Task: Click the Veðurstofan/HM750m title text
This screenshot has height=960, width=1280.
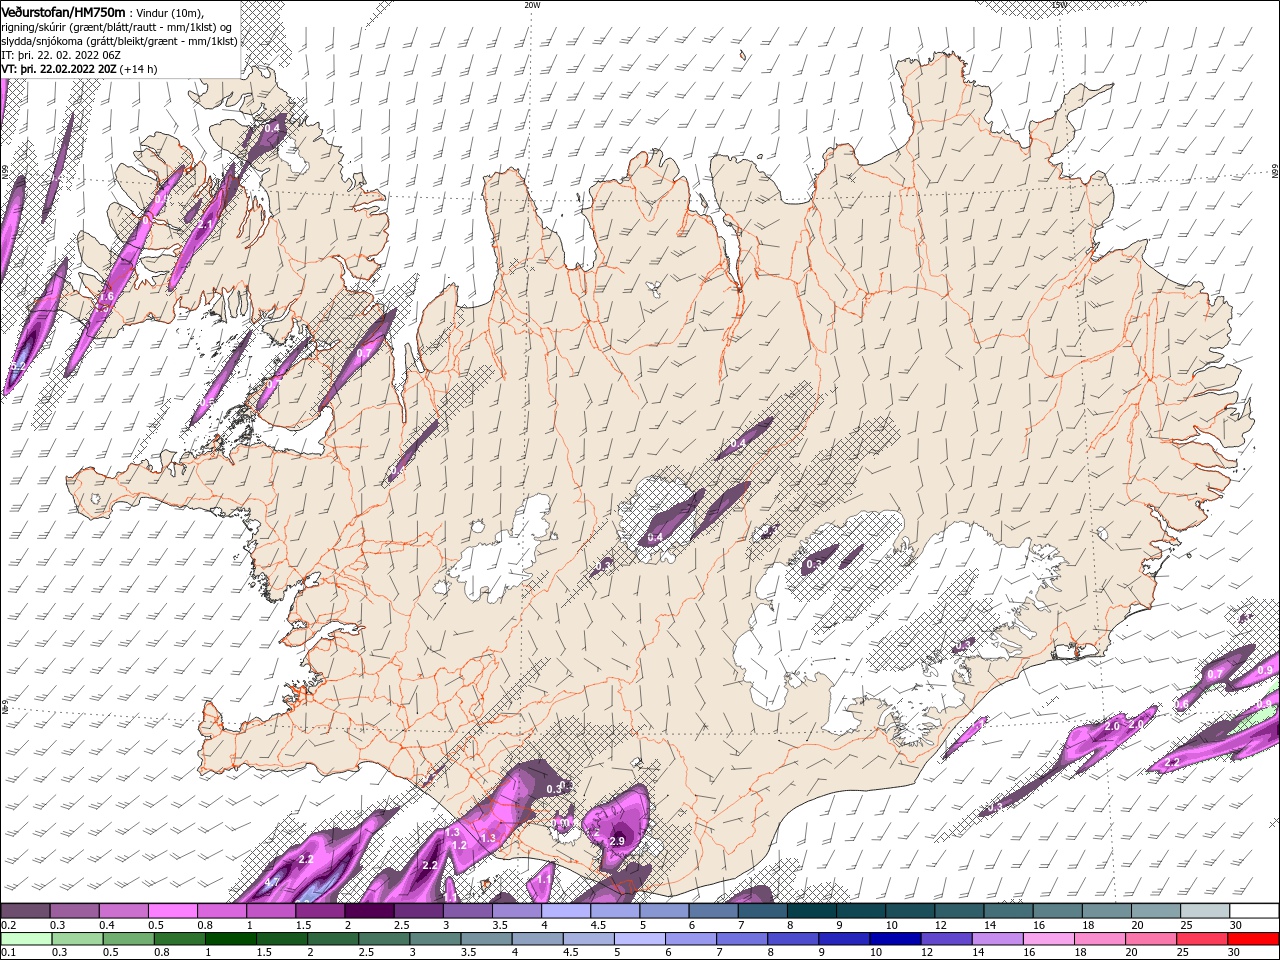Action: tap(63, 11)
